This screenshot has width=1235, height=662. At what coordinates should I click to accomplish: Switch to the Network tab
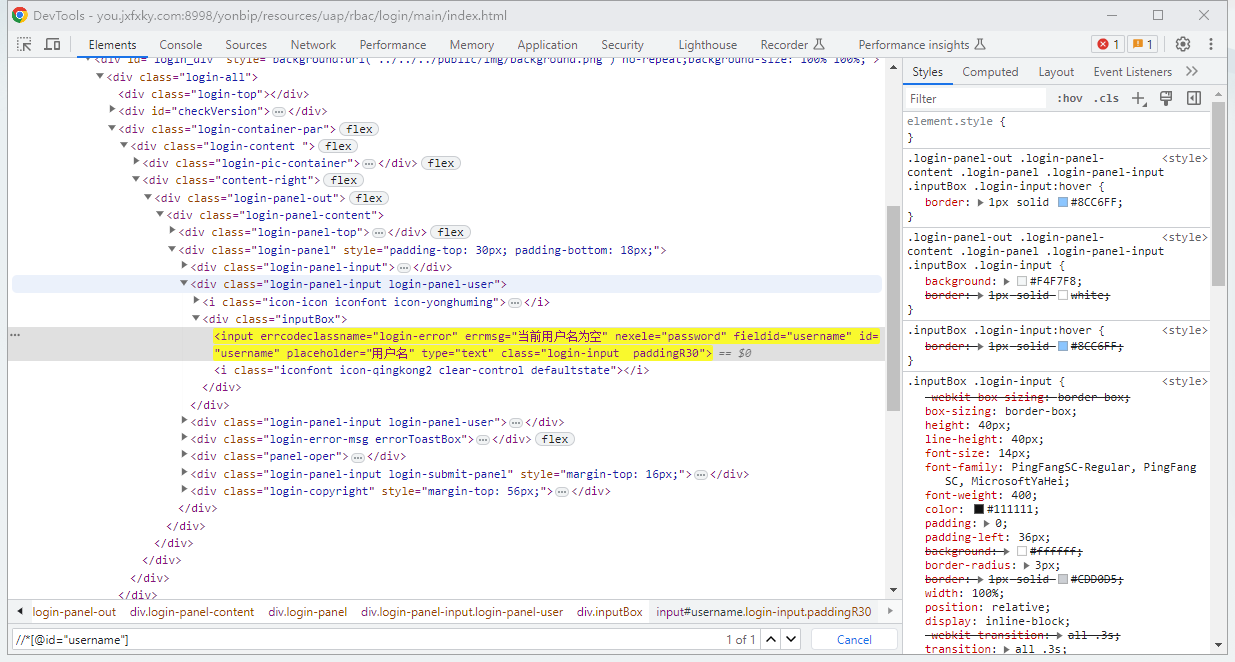[x=313, y=45]
